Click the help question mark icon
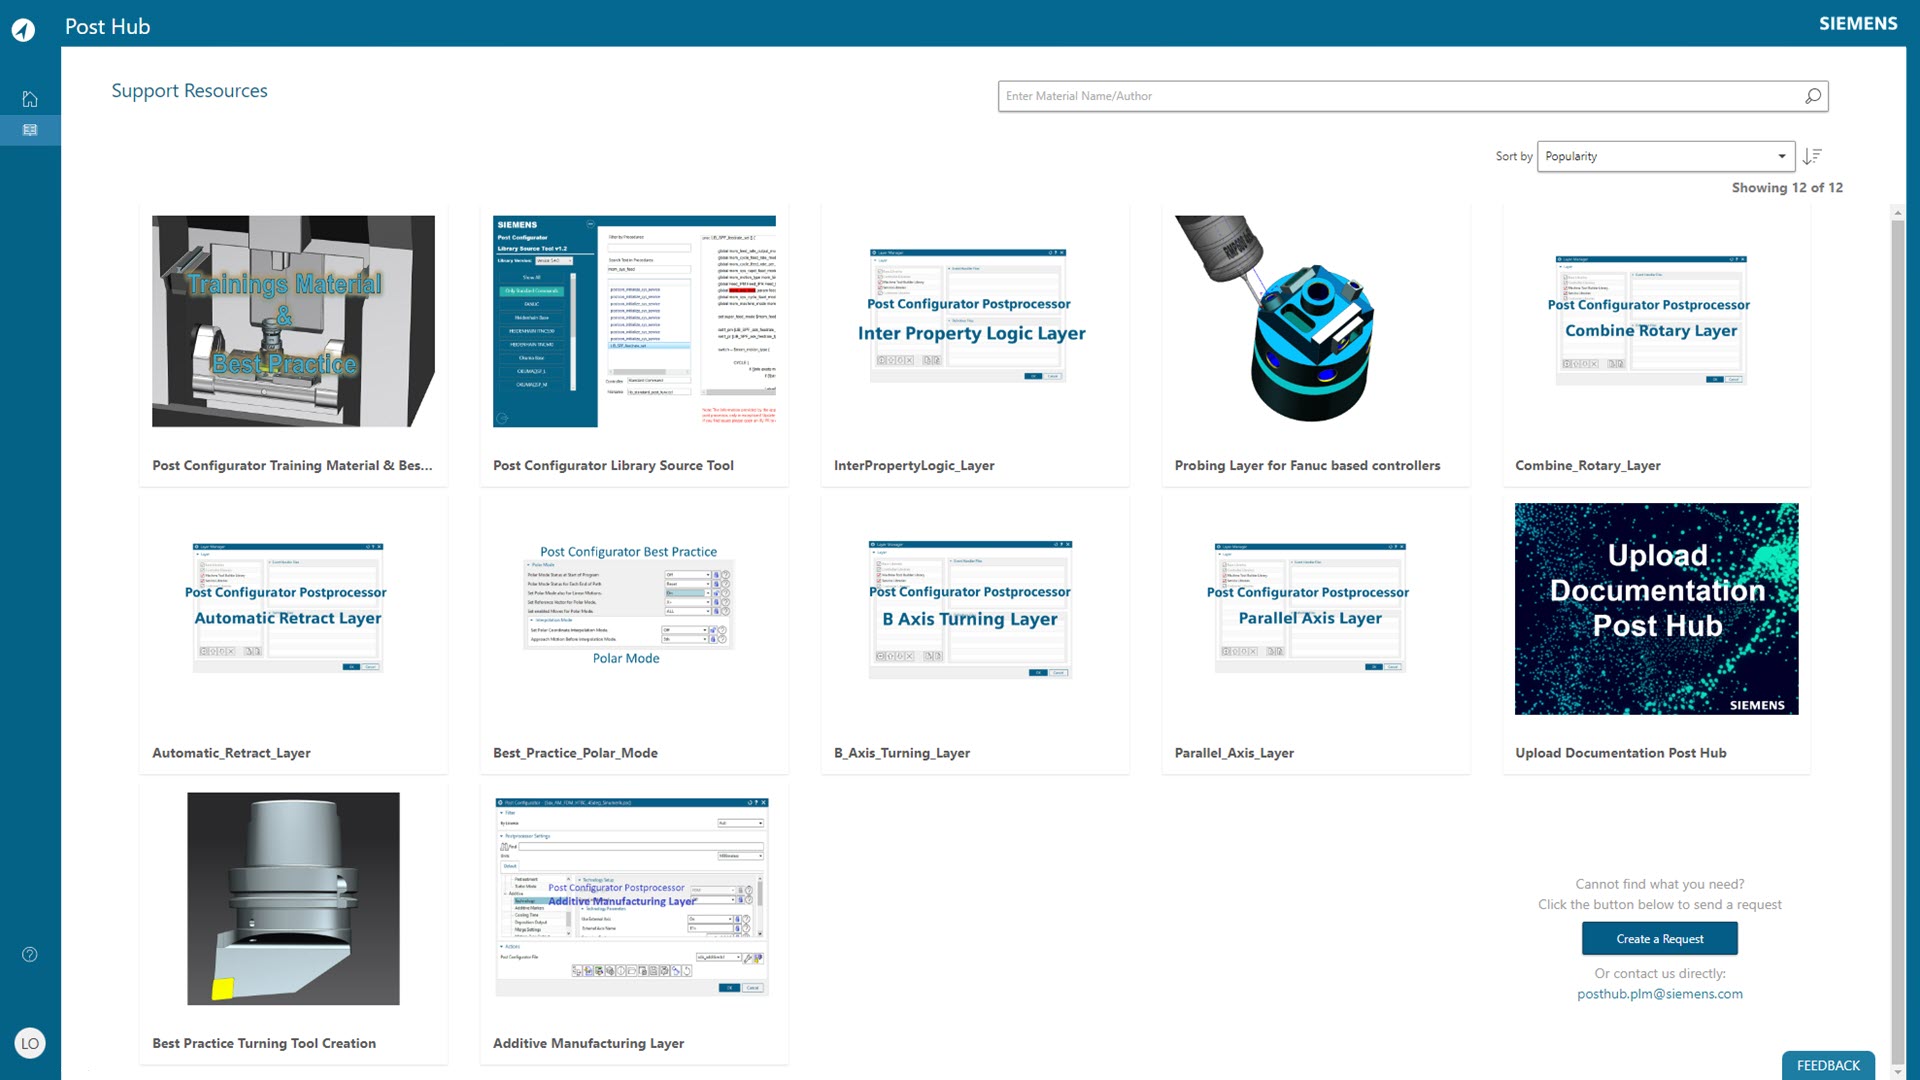Viewport: 1920px width, 1080px height. coord(30,954)
